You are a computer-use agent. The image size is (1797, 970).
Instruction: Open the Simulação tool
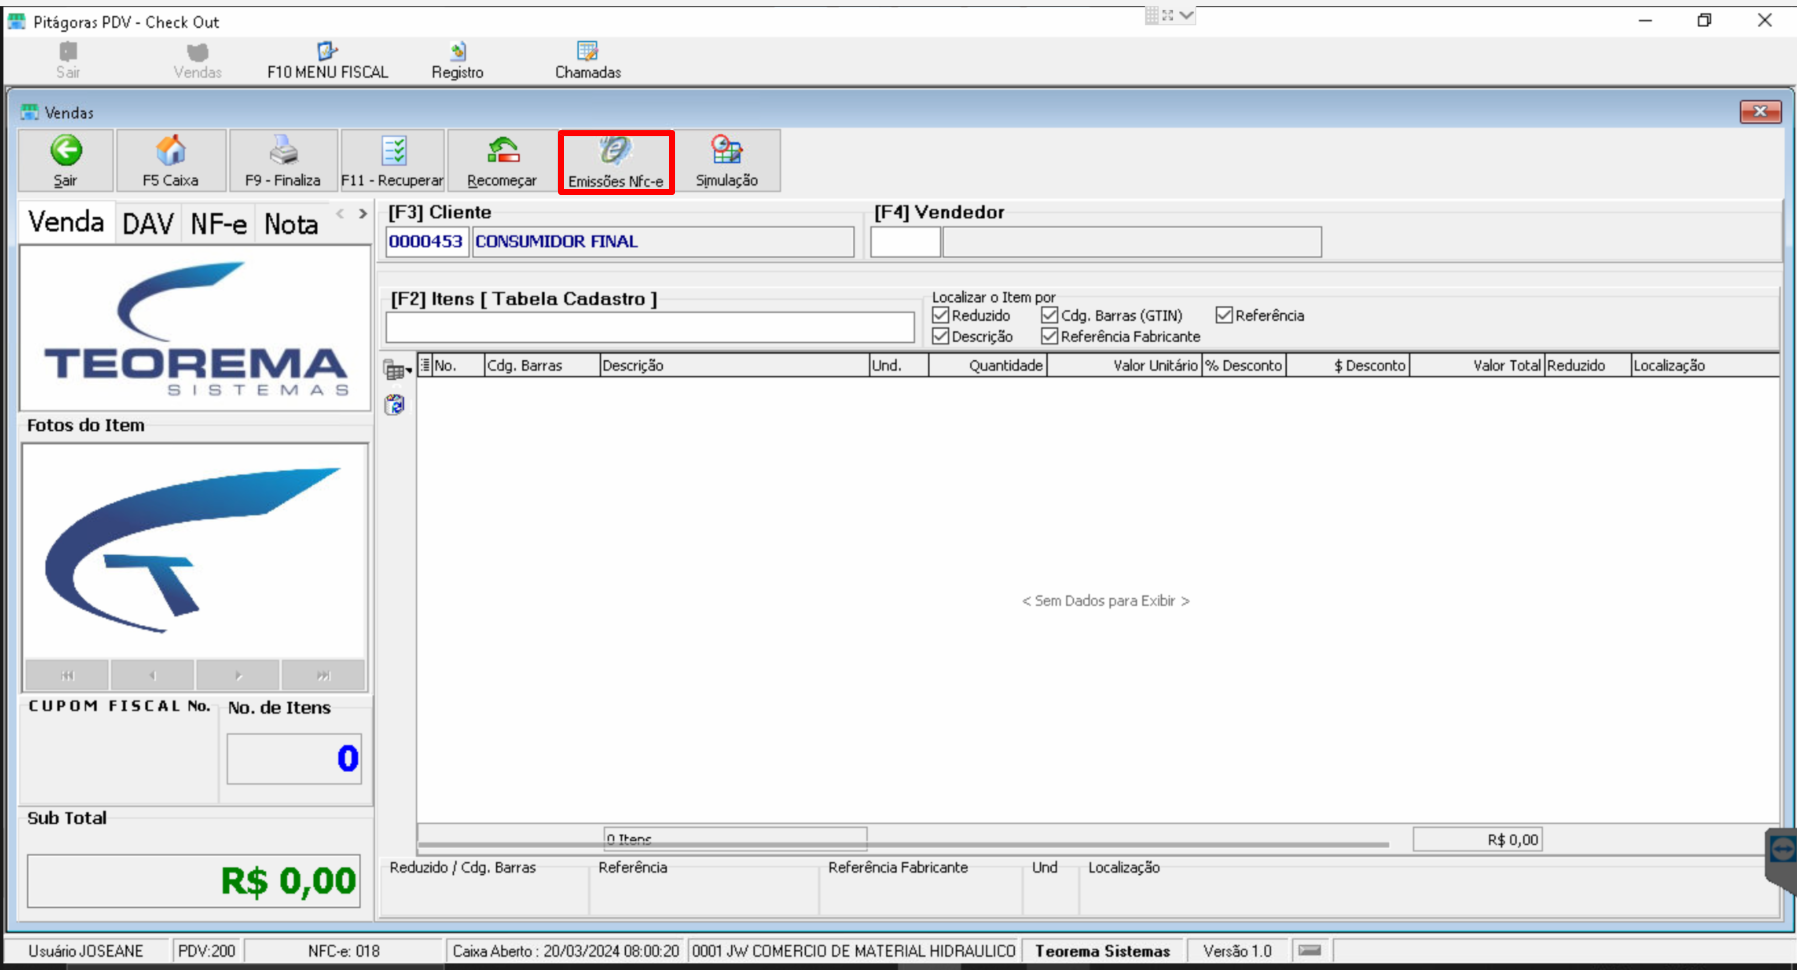727,160
